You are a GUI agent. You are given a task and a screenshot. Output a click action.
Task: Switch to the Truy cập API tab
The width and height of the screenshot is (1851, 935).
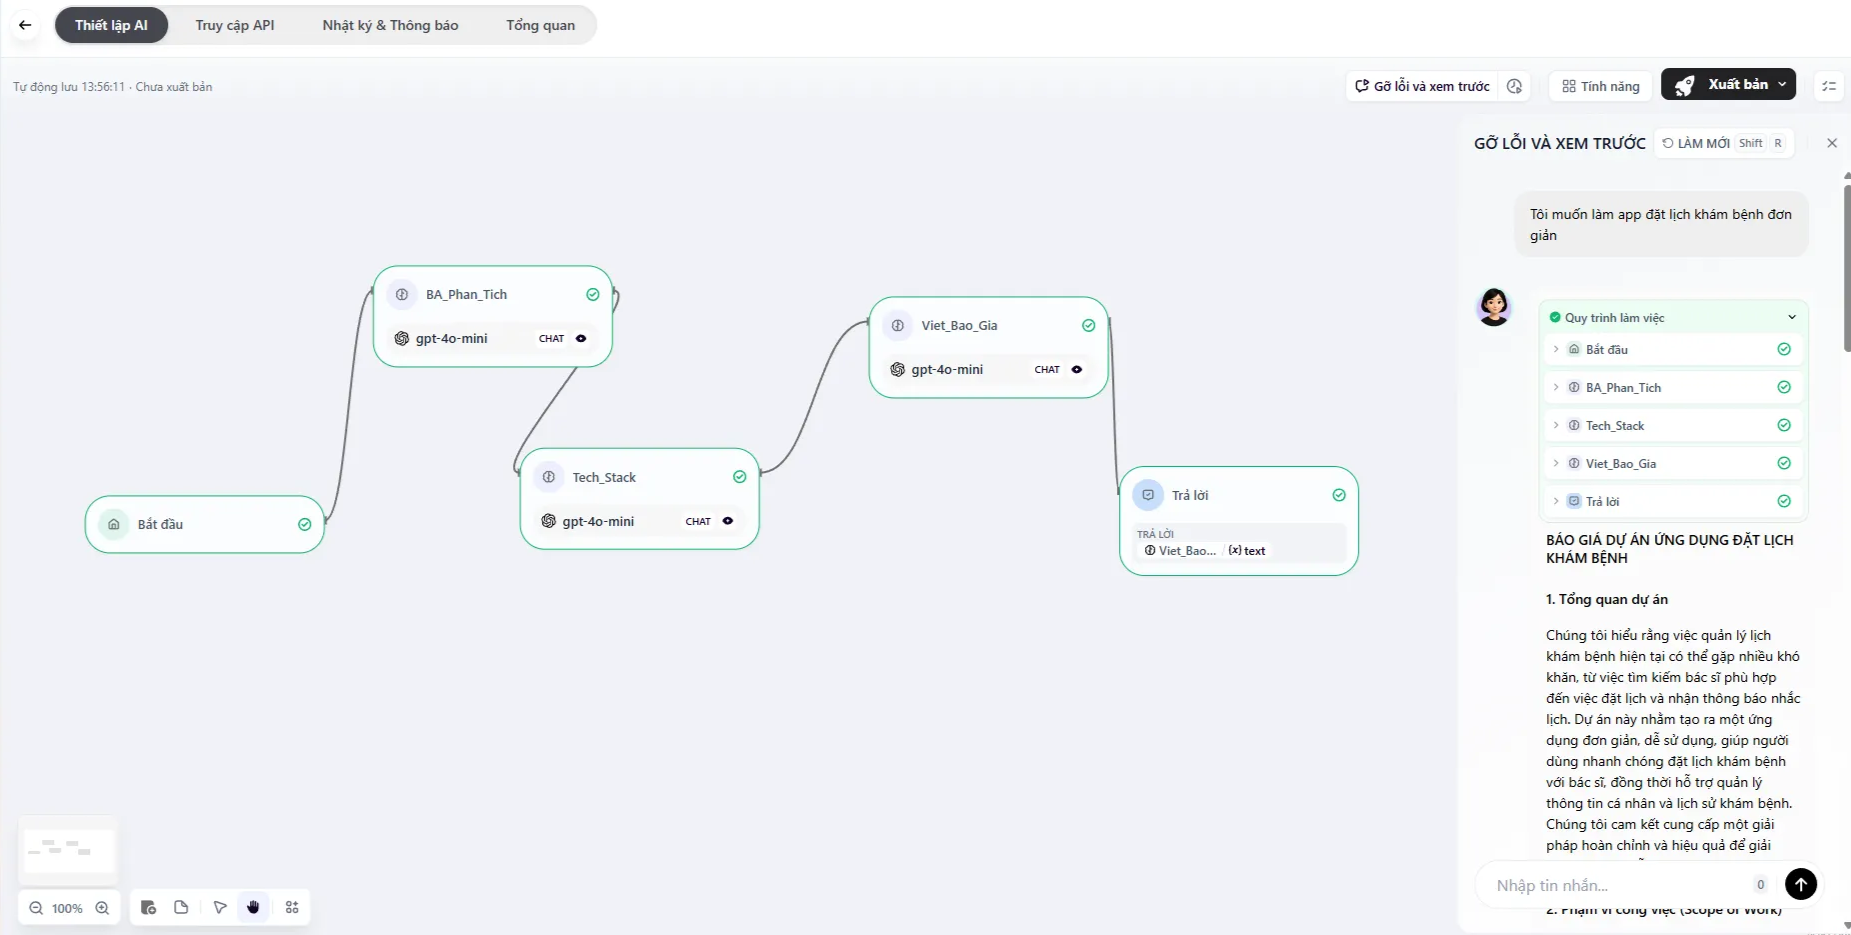tap(235, 25)
